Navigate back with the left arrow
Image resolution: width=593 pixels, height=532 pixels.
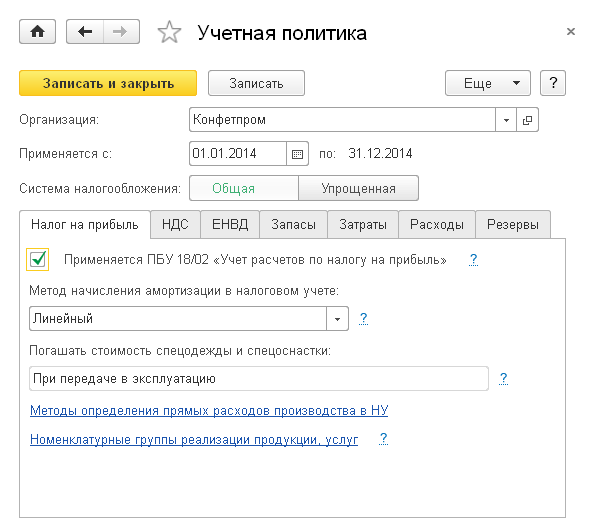(x=85, y=32)
